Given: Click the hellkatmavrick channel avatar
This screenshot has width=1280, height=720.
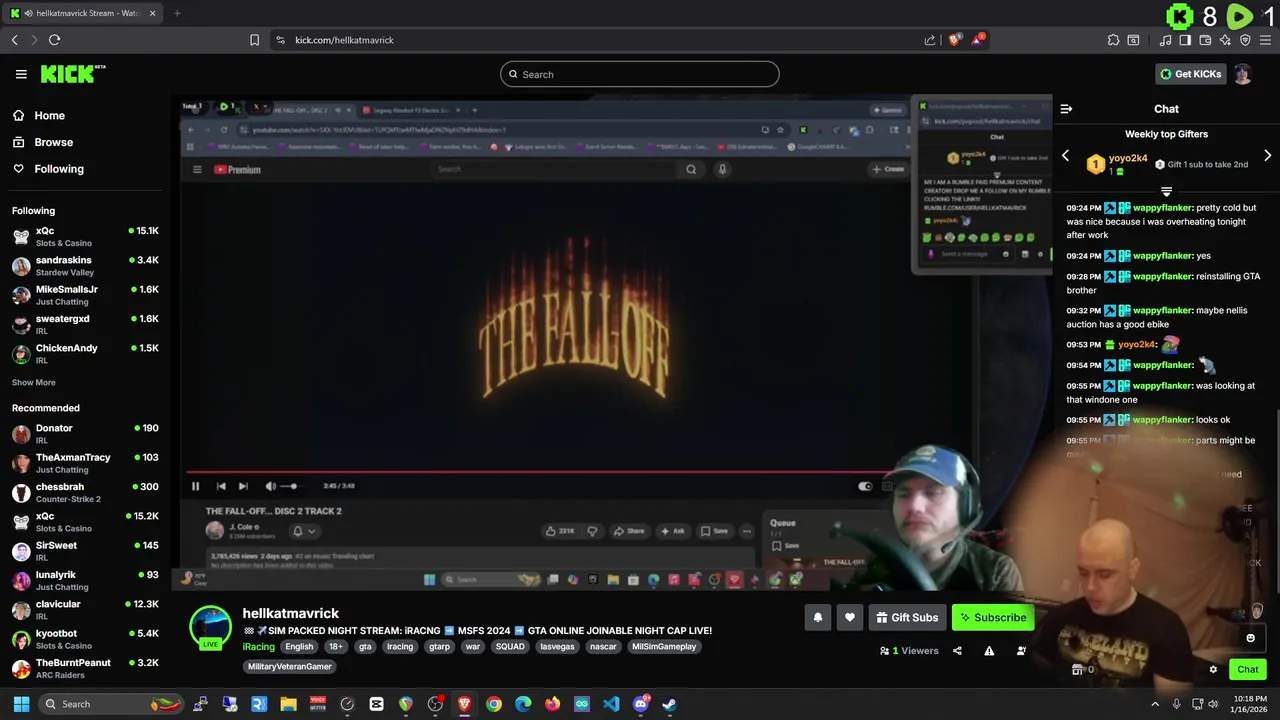Looking at the screenshot, I should (210, 627).
